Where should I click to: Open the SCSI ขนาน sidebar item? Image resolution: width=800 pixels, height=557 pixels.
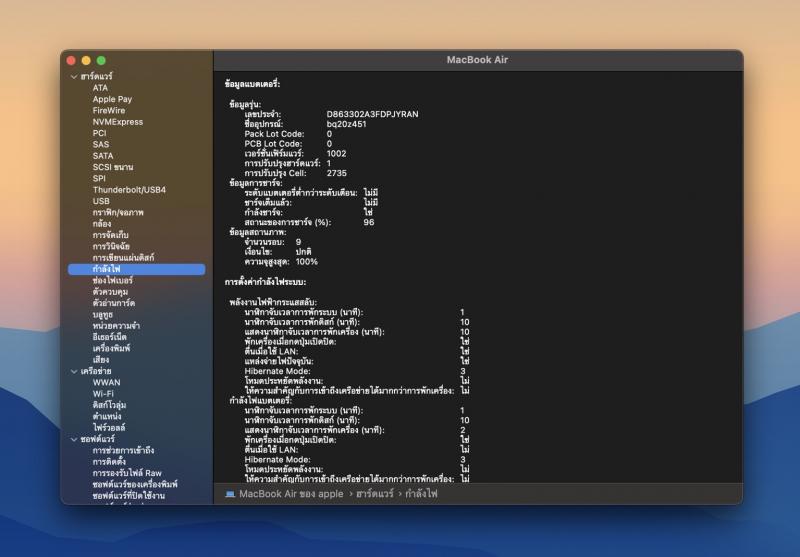pyautogui.click(x=113, y=167)
